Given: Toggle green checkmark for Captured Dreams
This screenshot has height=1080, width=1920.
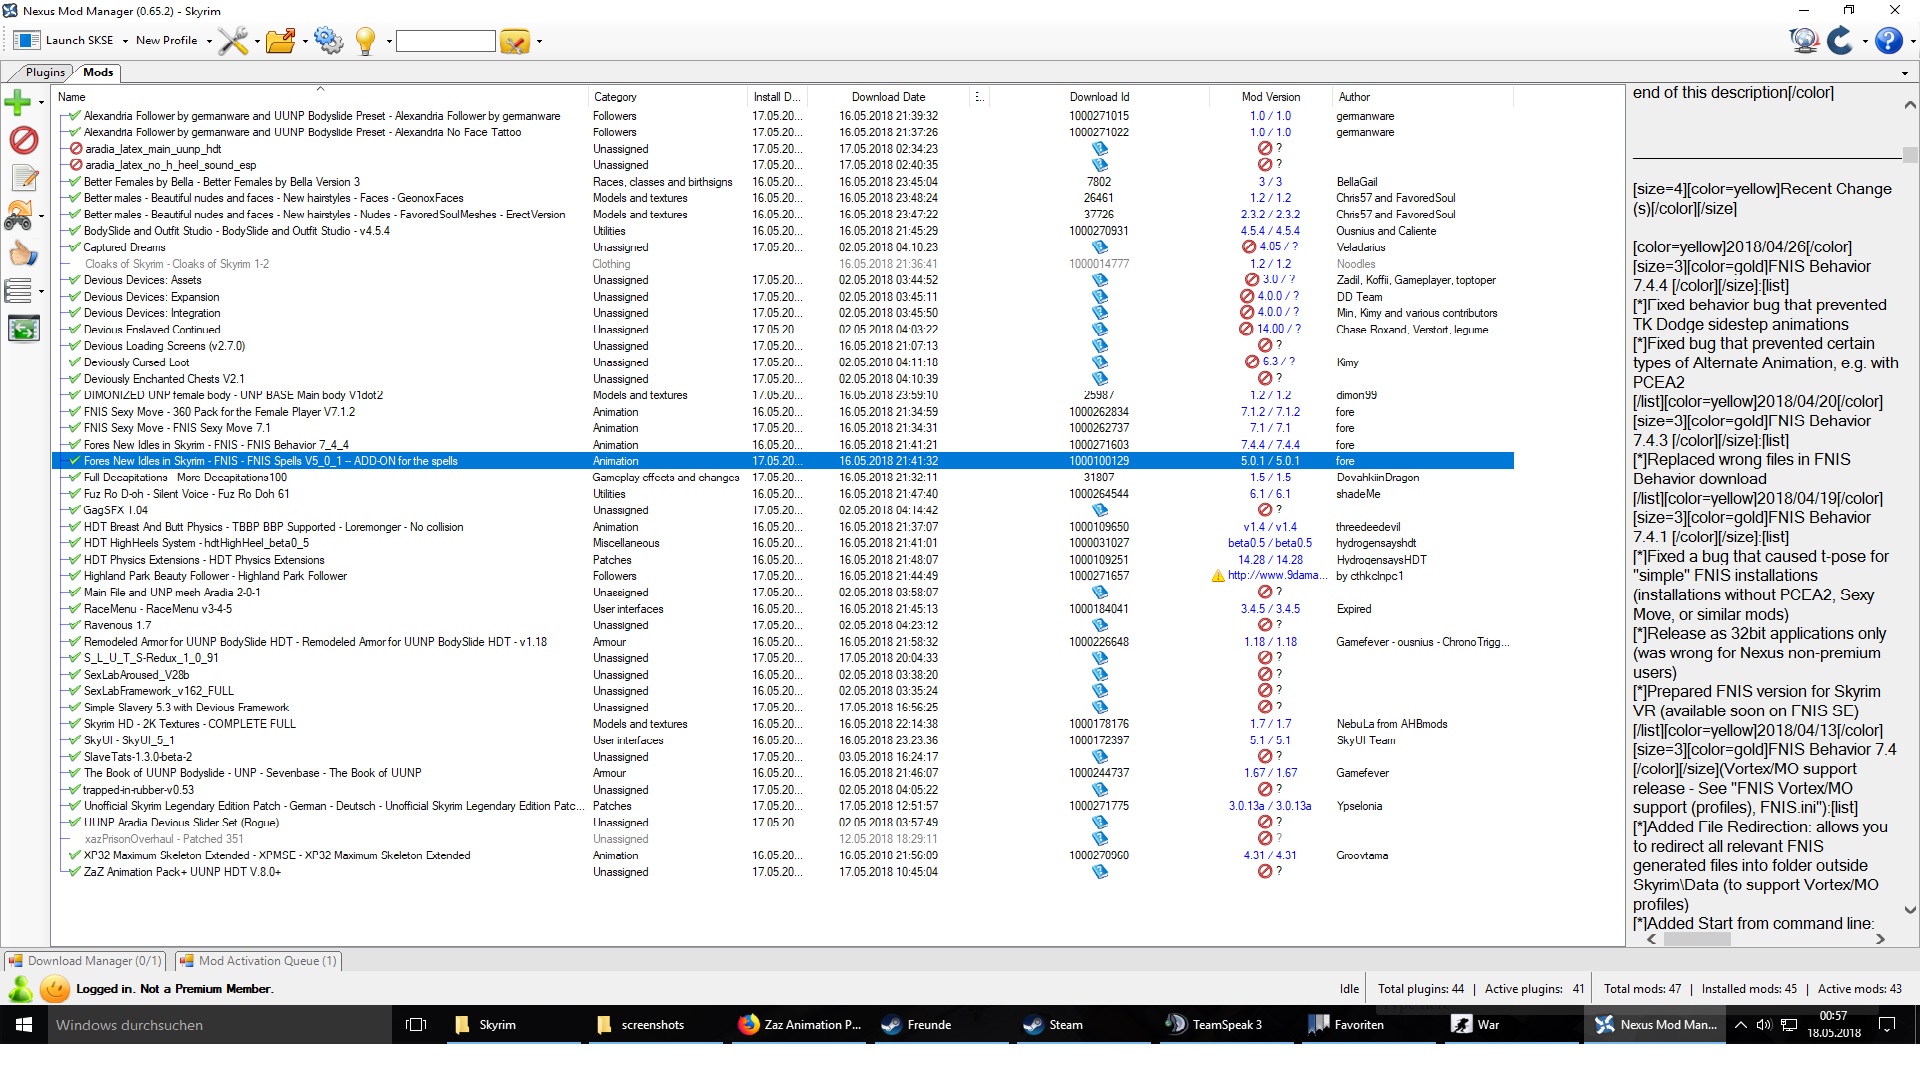Looking at the screenshot, I should (x=75, y=247).
